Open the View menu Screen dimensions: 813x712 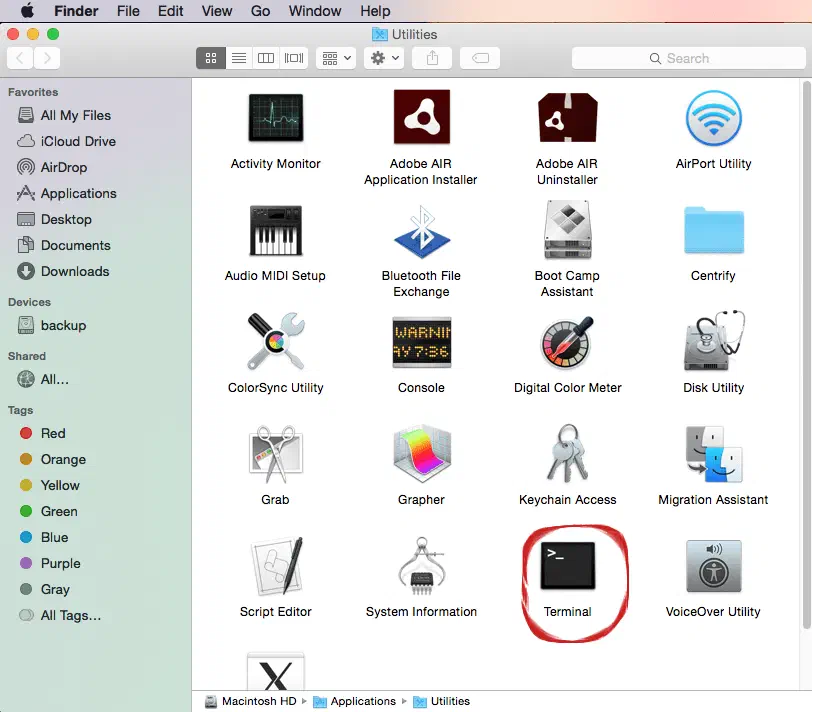217,11
